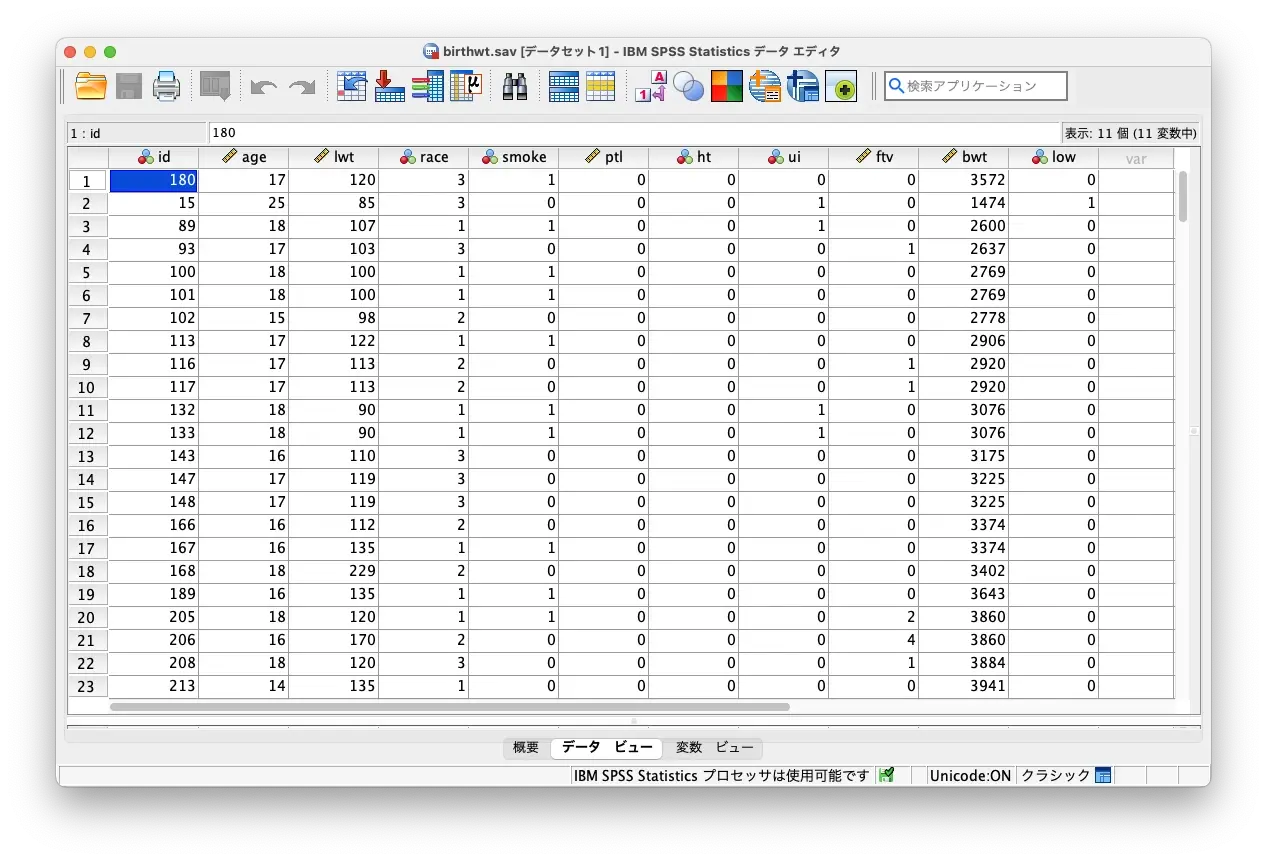Open the Weight Cases tool
Viewport: 1267px width, 861px height.
click(601, 86)
